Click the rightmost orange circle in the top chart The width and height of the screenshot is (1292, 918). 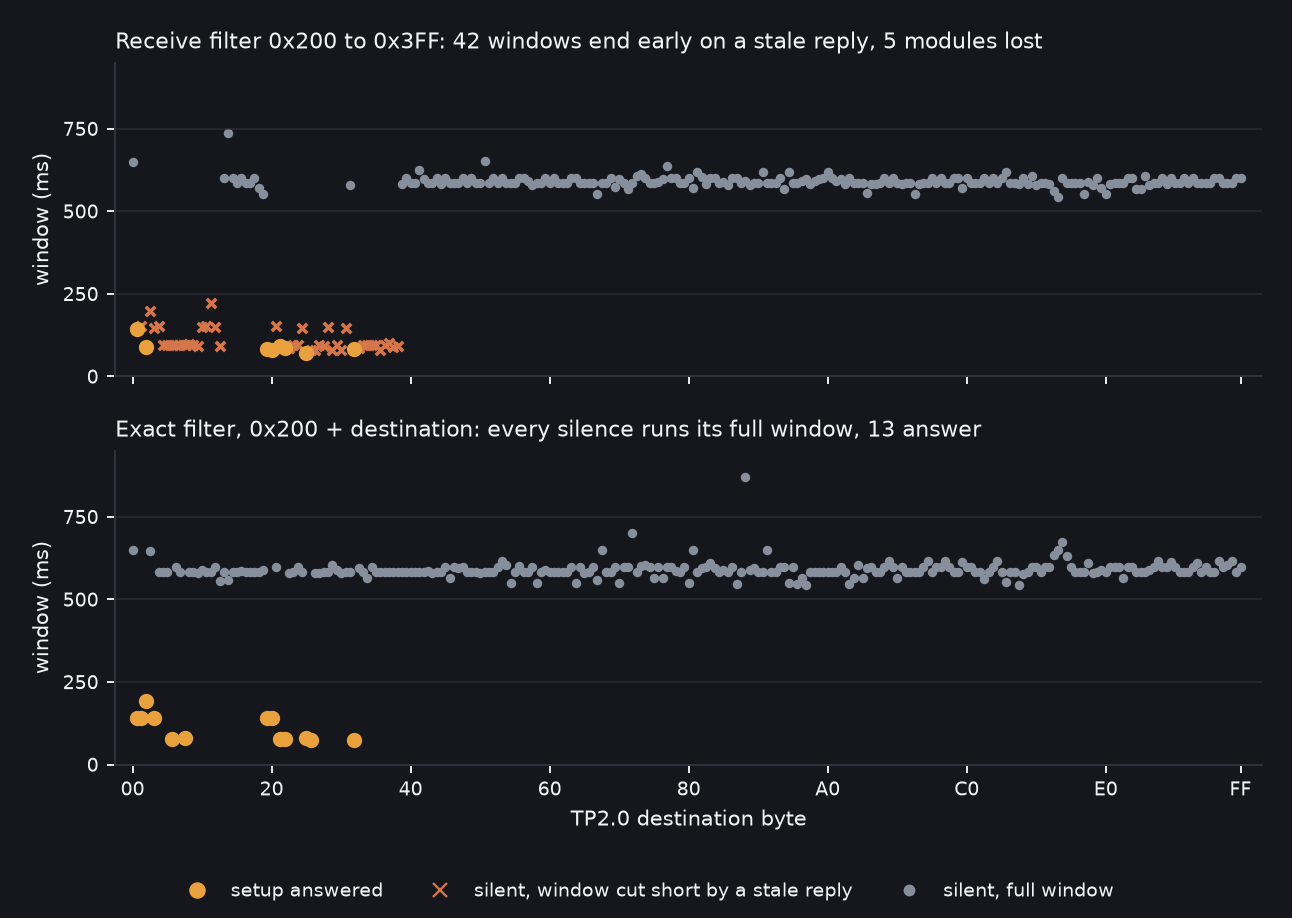[x=354, y=349]
